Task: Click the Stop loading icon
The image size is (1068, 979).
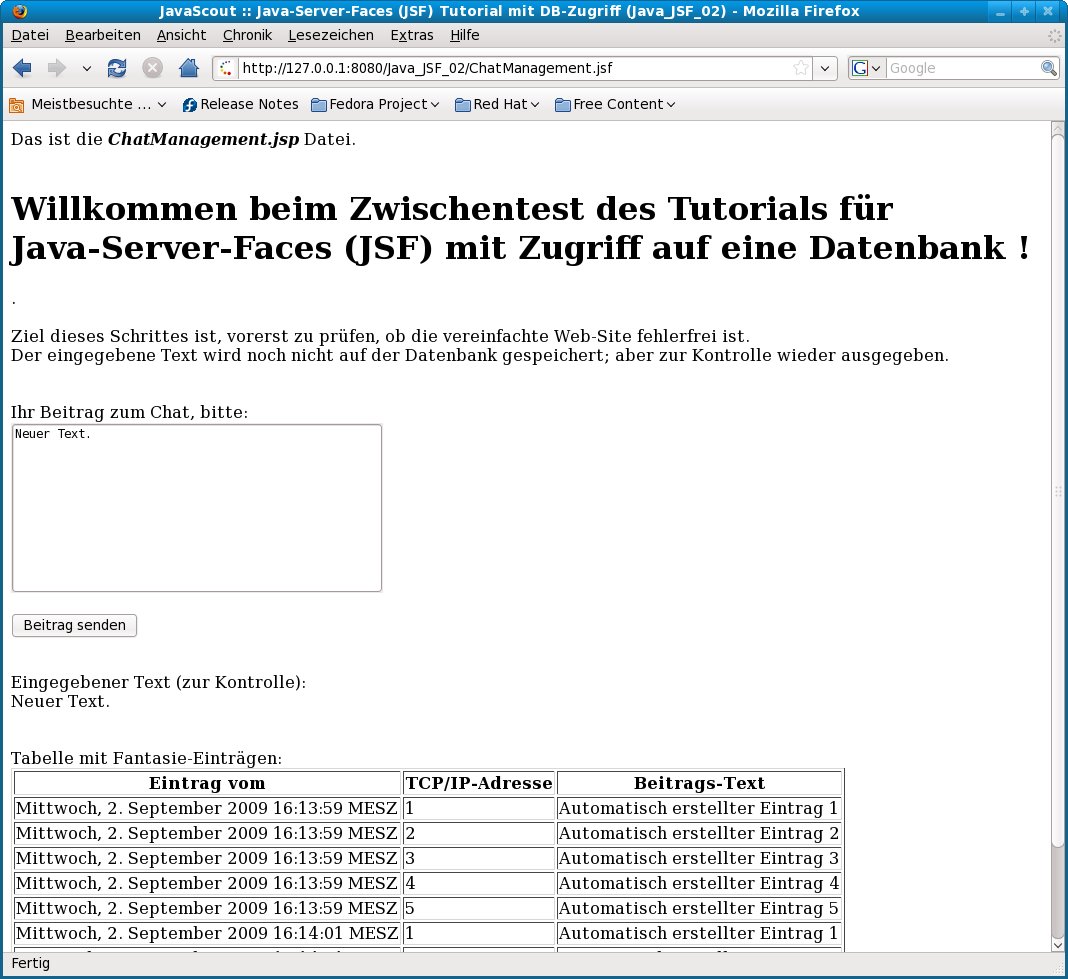Action: (x=152, y=68)
